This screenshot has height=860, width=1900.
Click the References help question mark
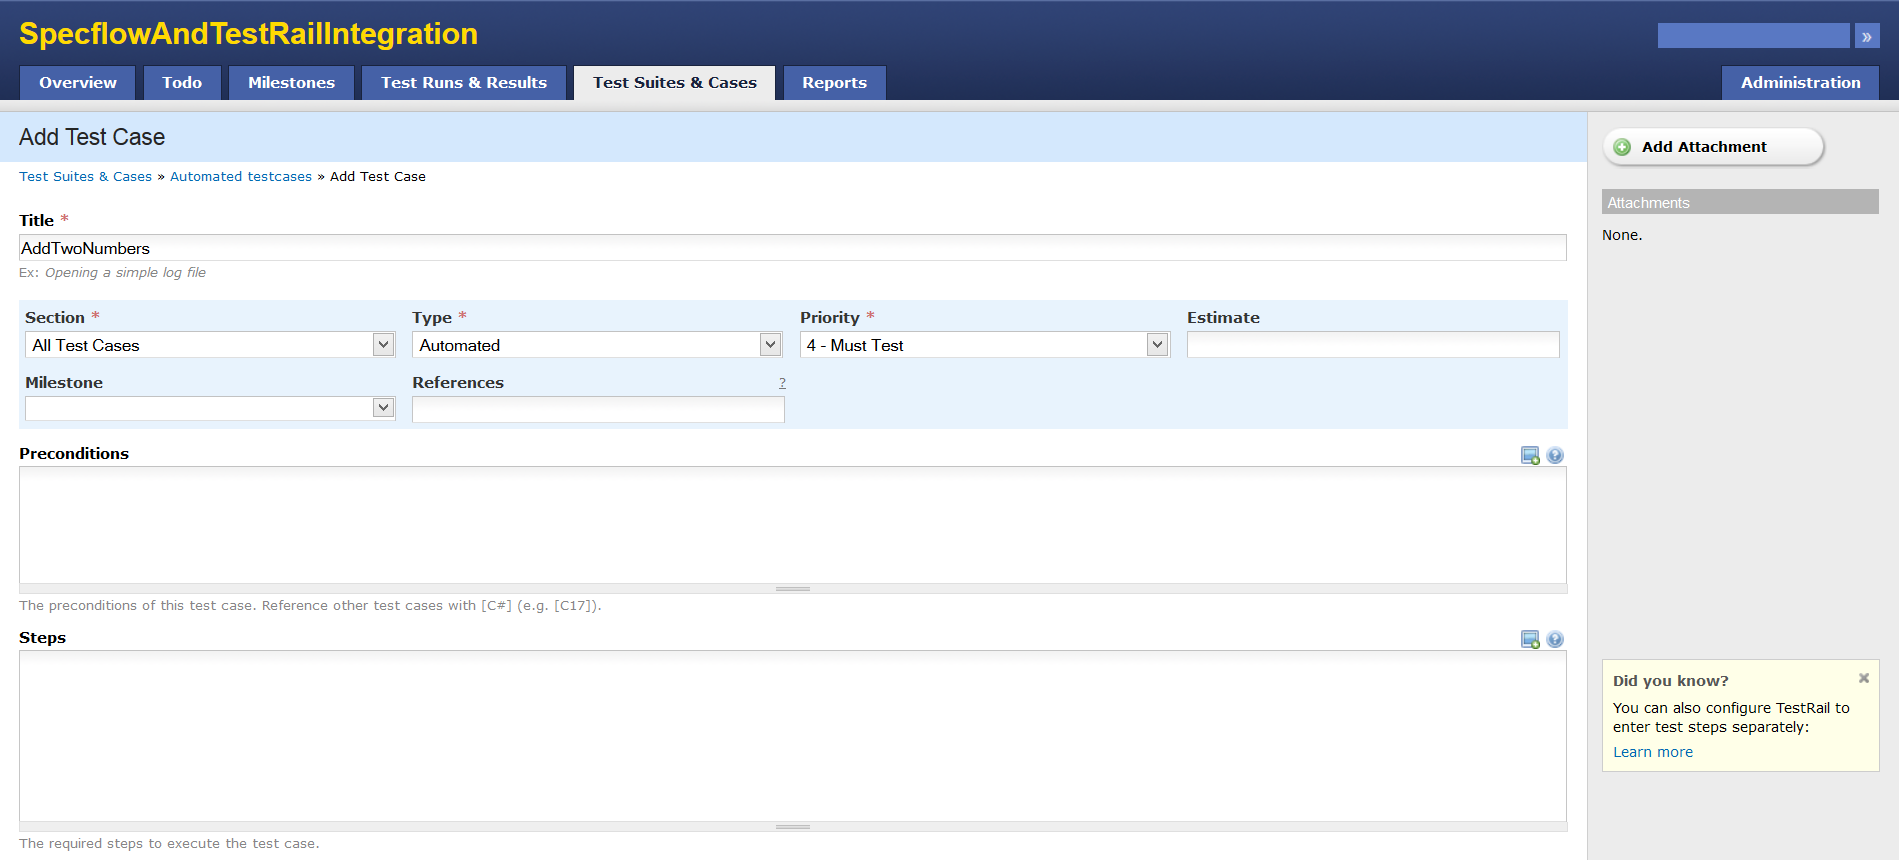pyautogui.click(x=782, y=383)
